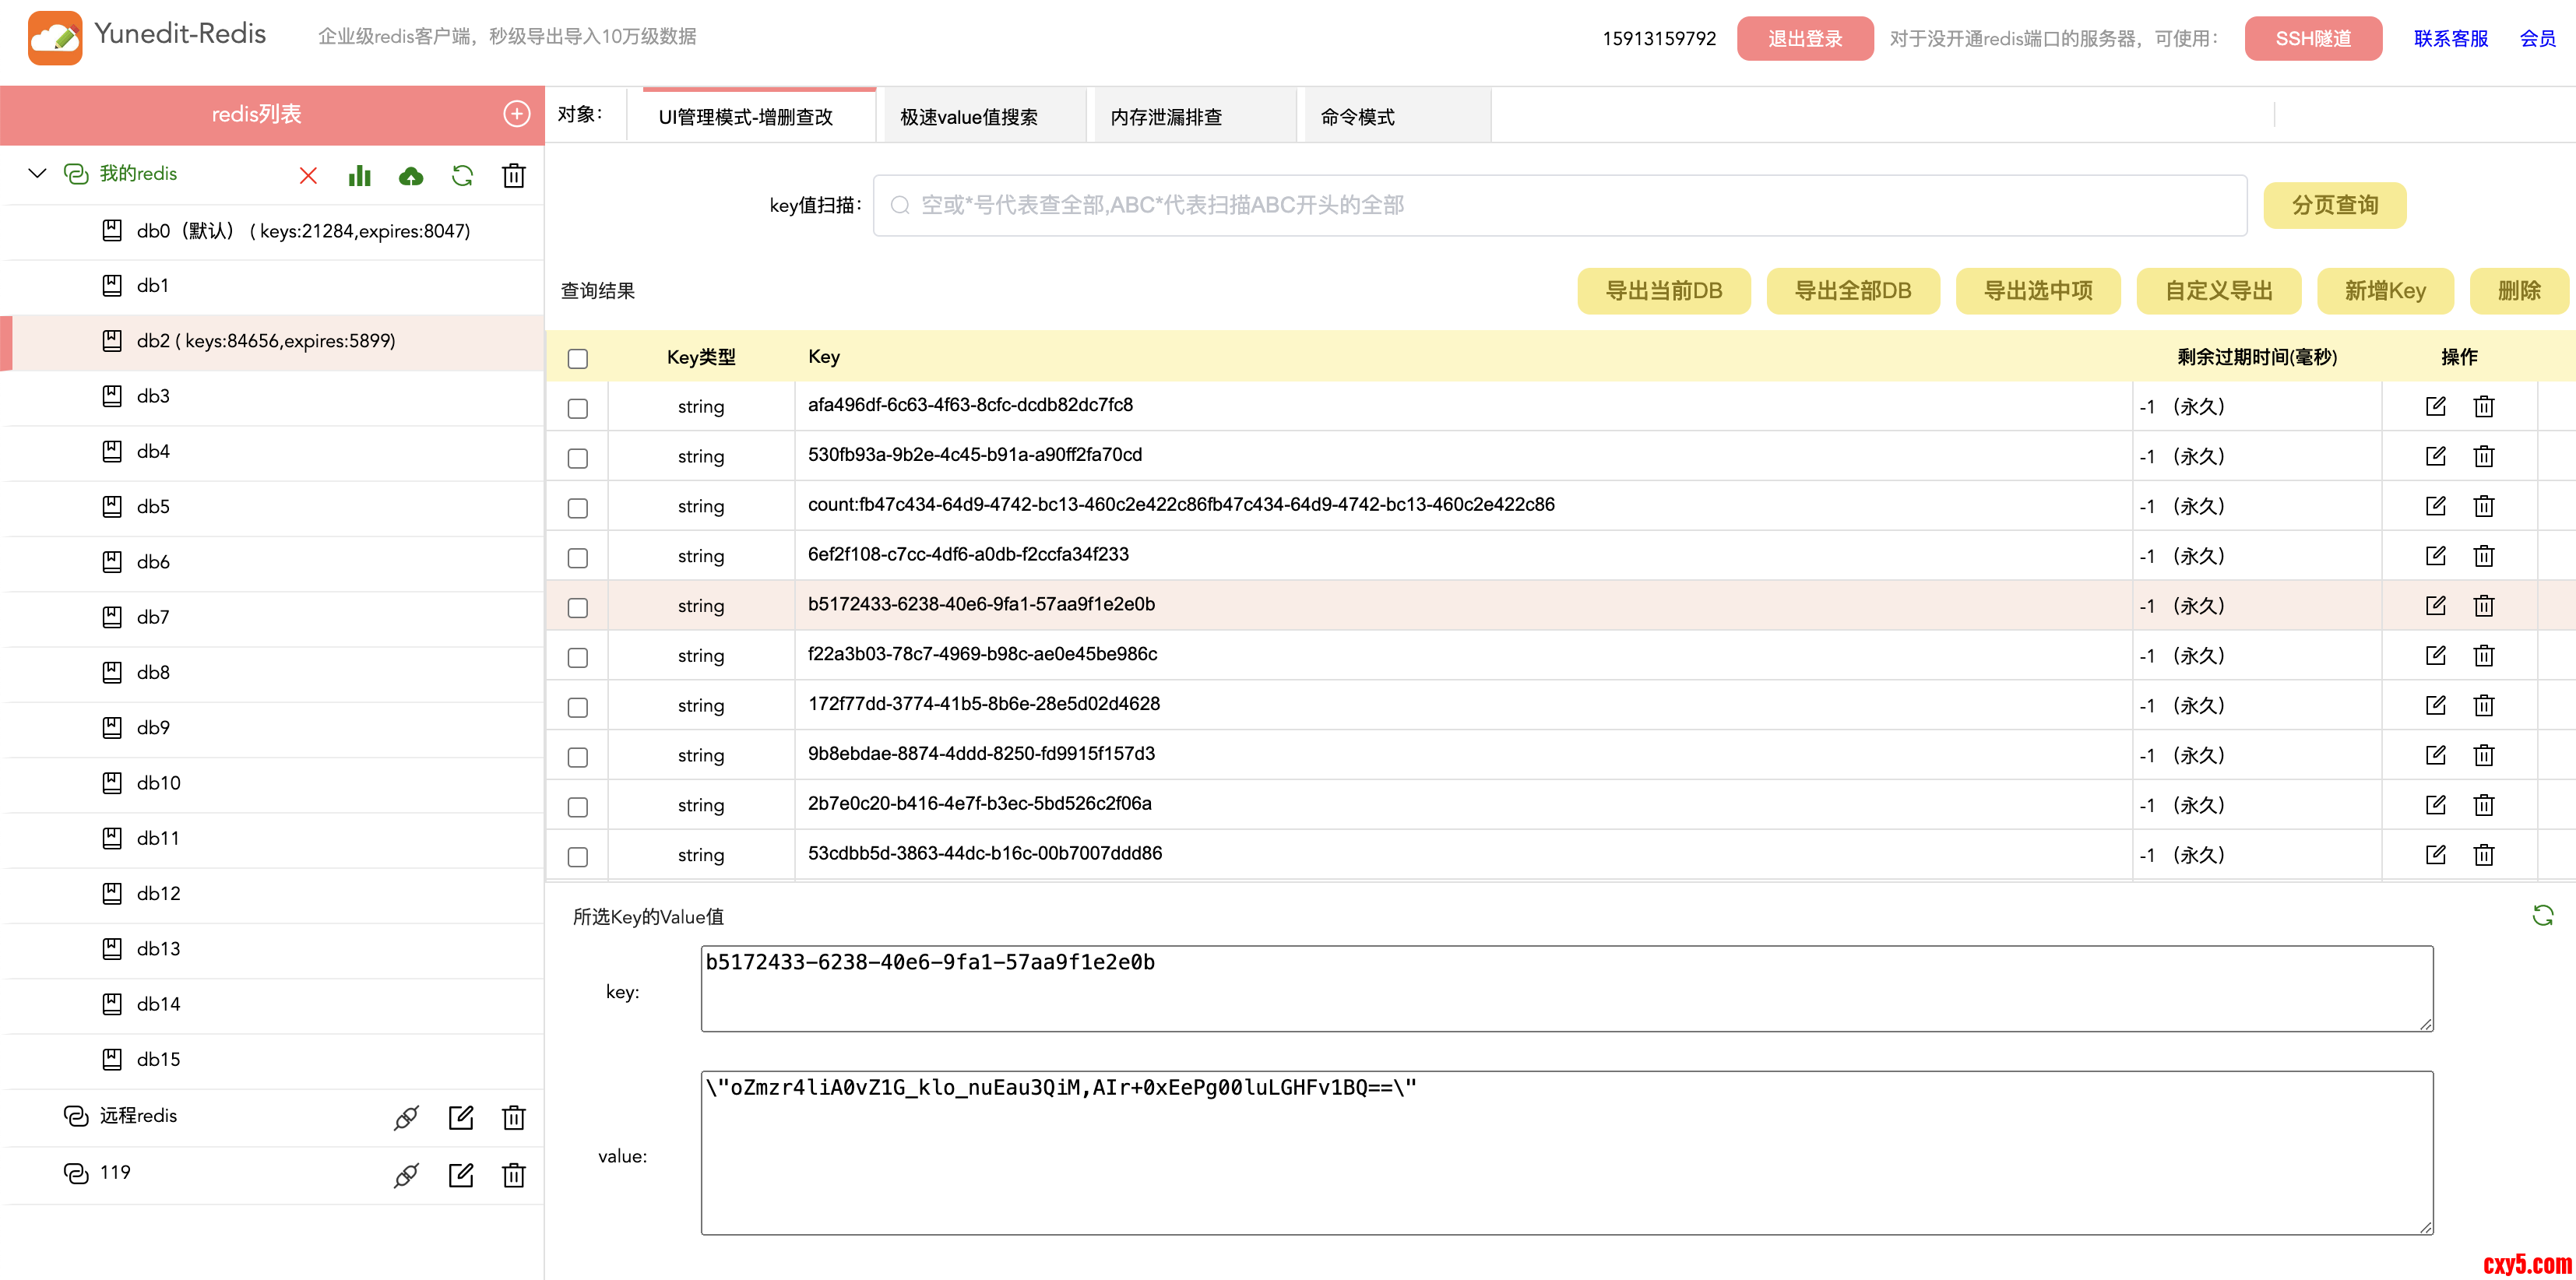Edit the 119 connection with the pencil icon

[x=460, y=1174]
